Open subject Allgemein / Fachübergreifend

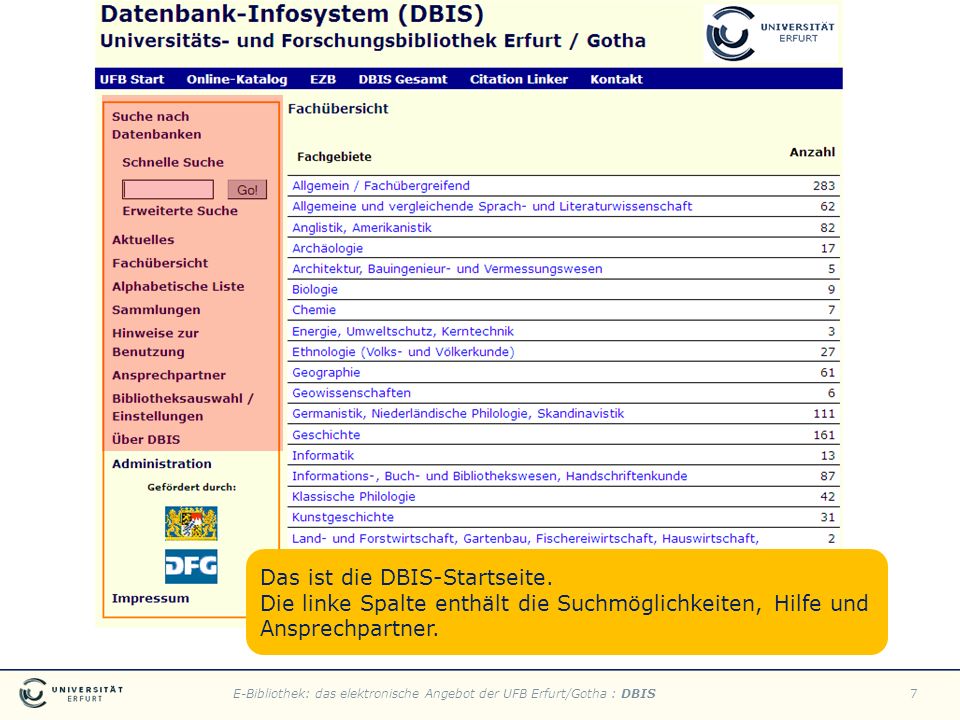[381, 186]
